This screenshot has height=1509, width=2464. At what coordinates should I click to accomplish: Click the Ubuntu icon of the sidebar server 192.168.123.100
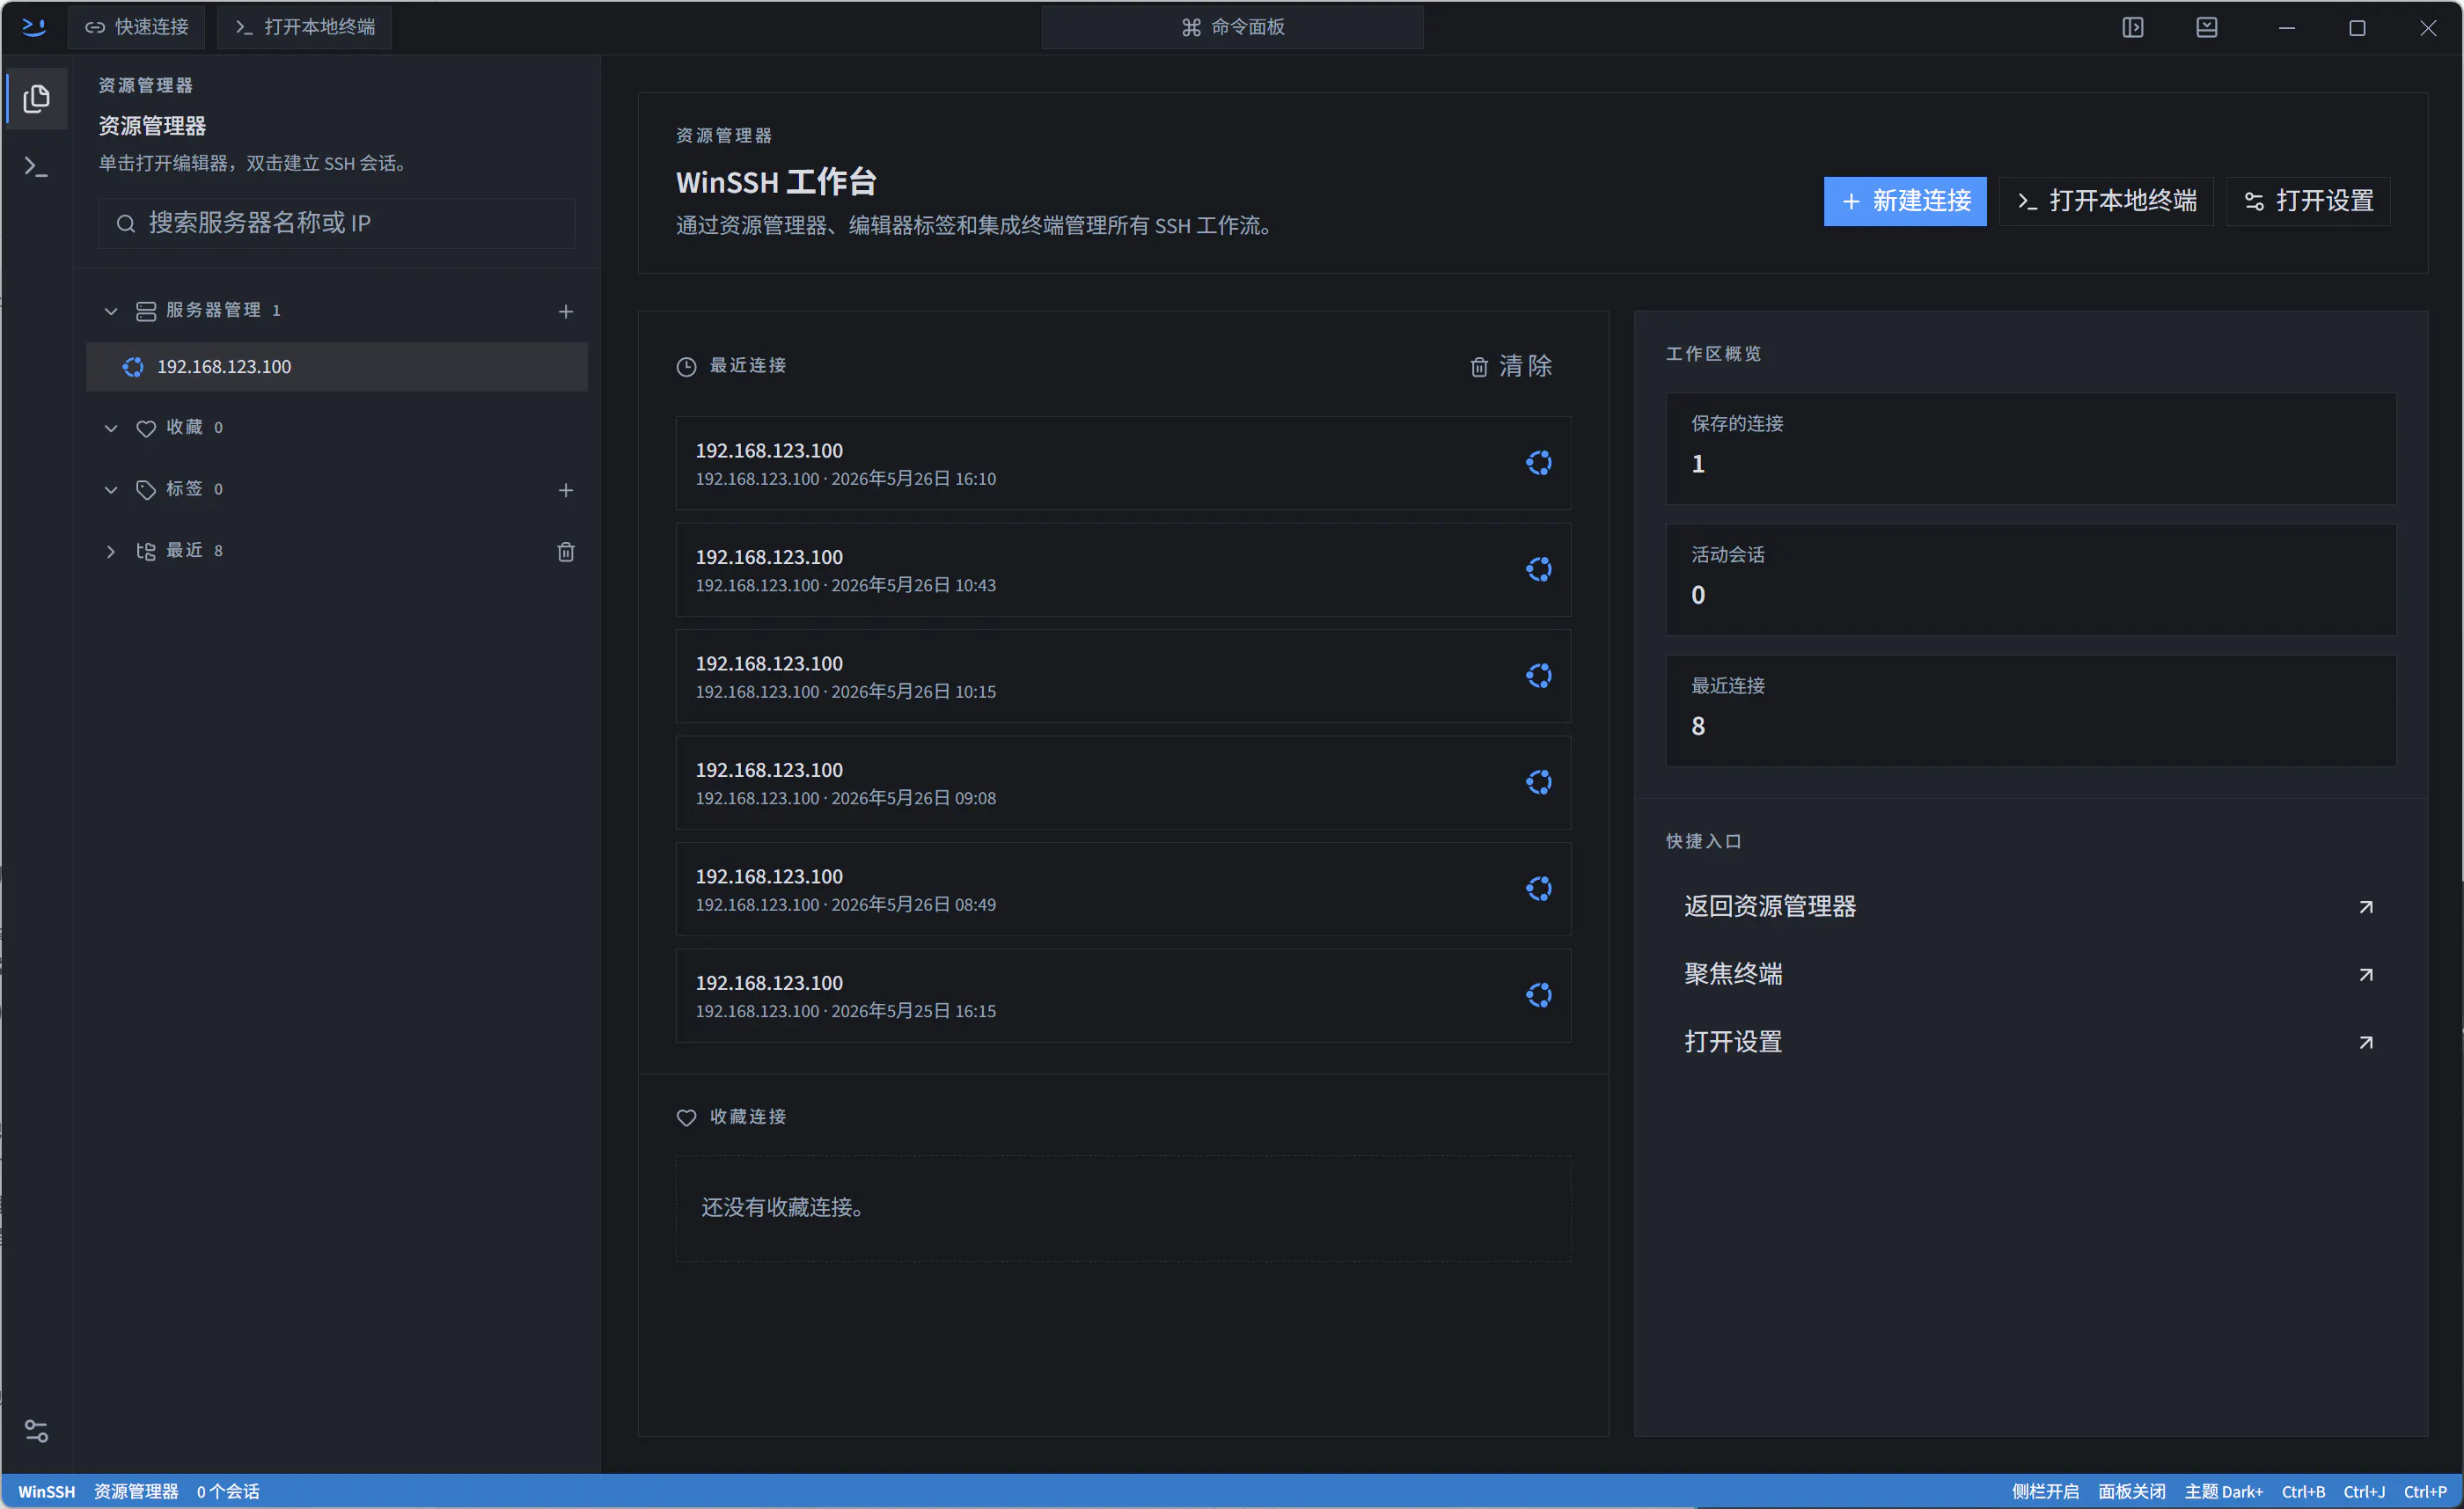(x=133, y=367)
